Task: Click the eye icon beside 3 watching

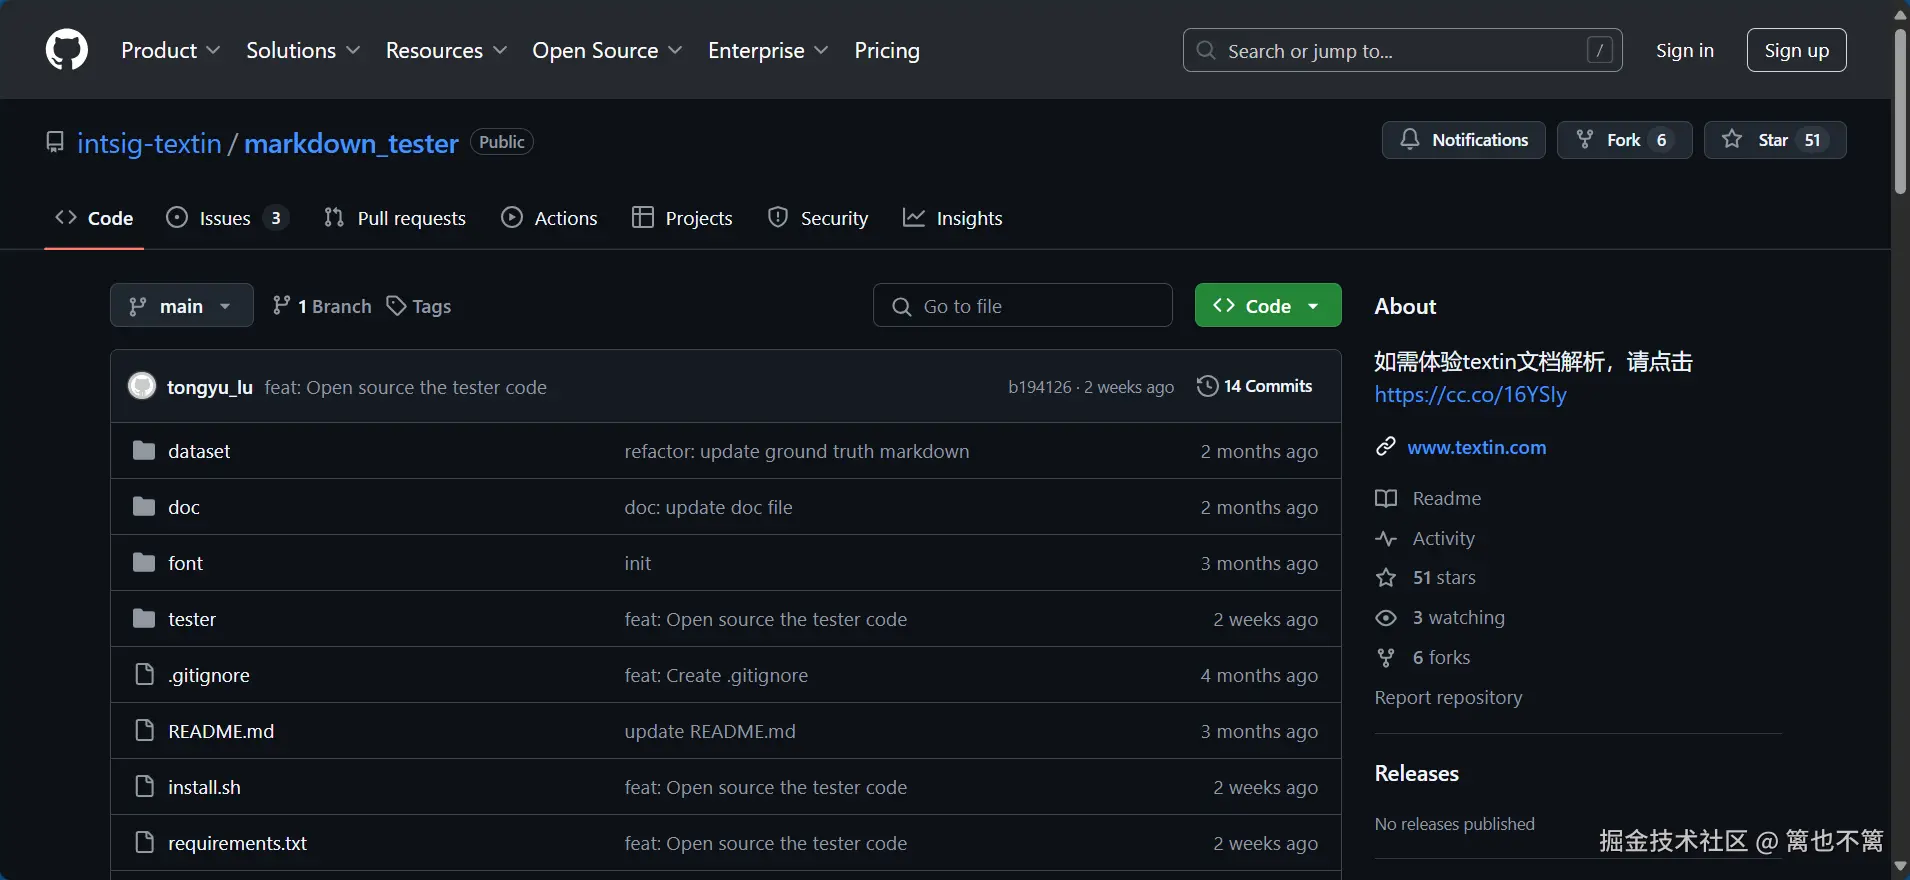Action: tap(1386, 618)
